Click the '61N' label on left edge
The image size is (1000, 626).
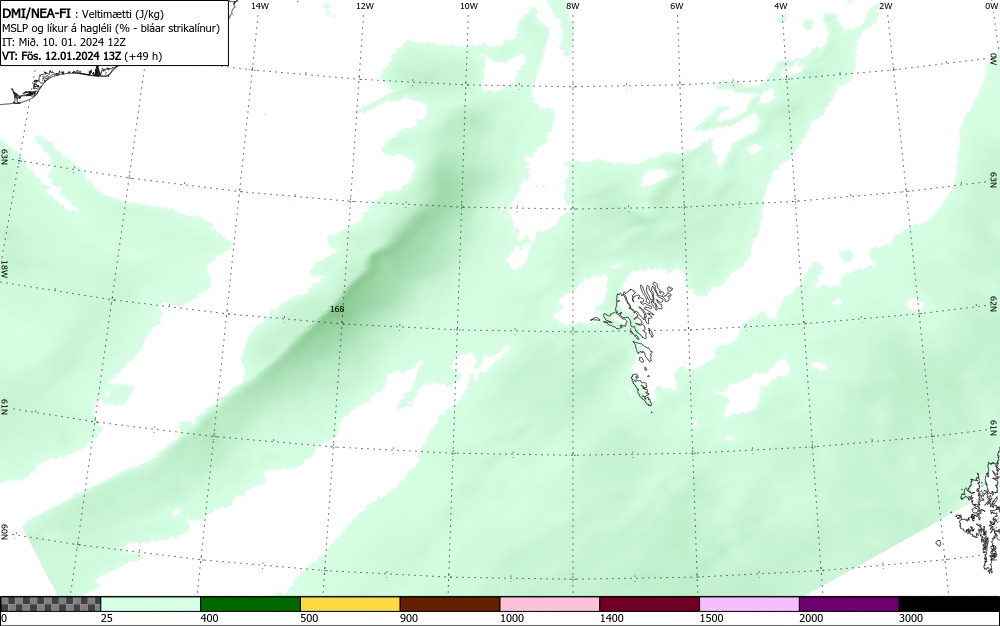[x=4, y=408]
